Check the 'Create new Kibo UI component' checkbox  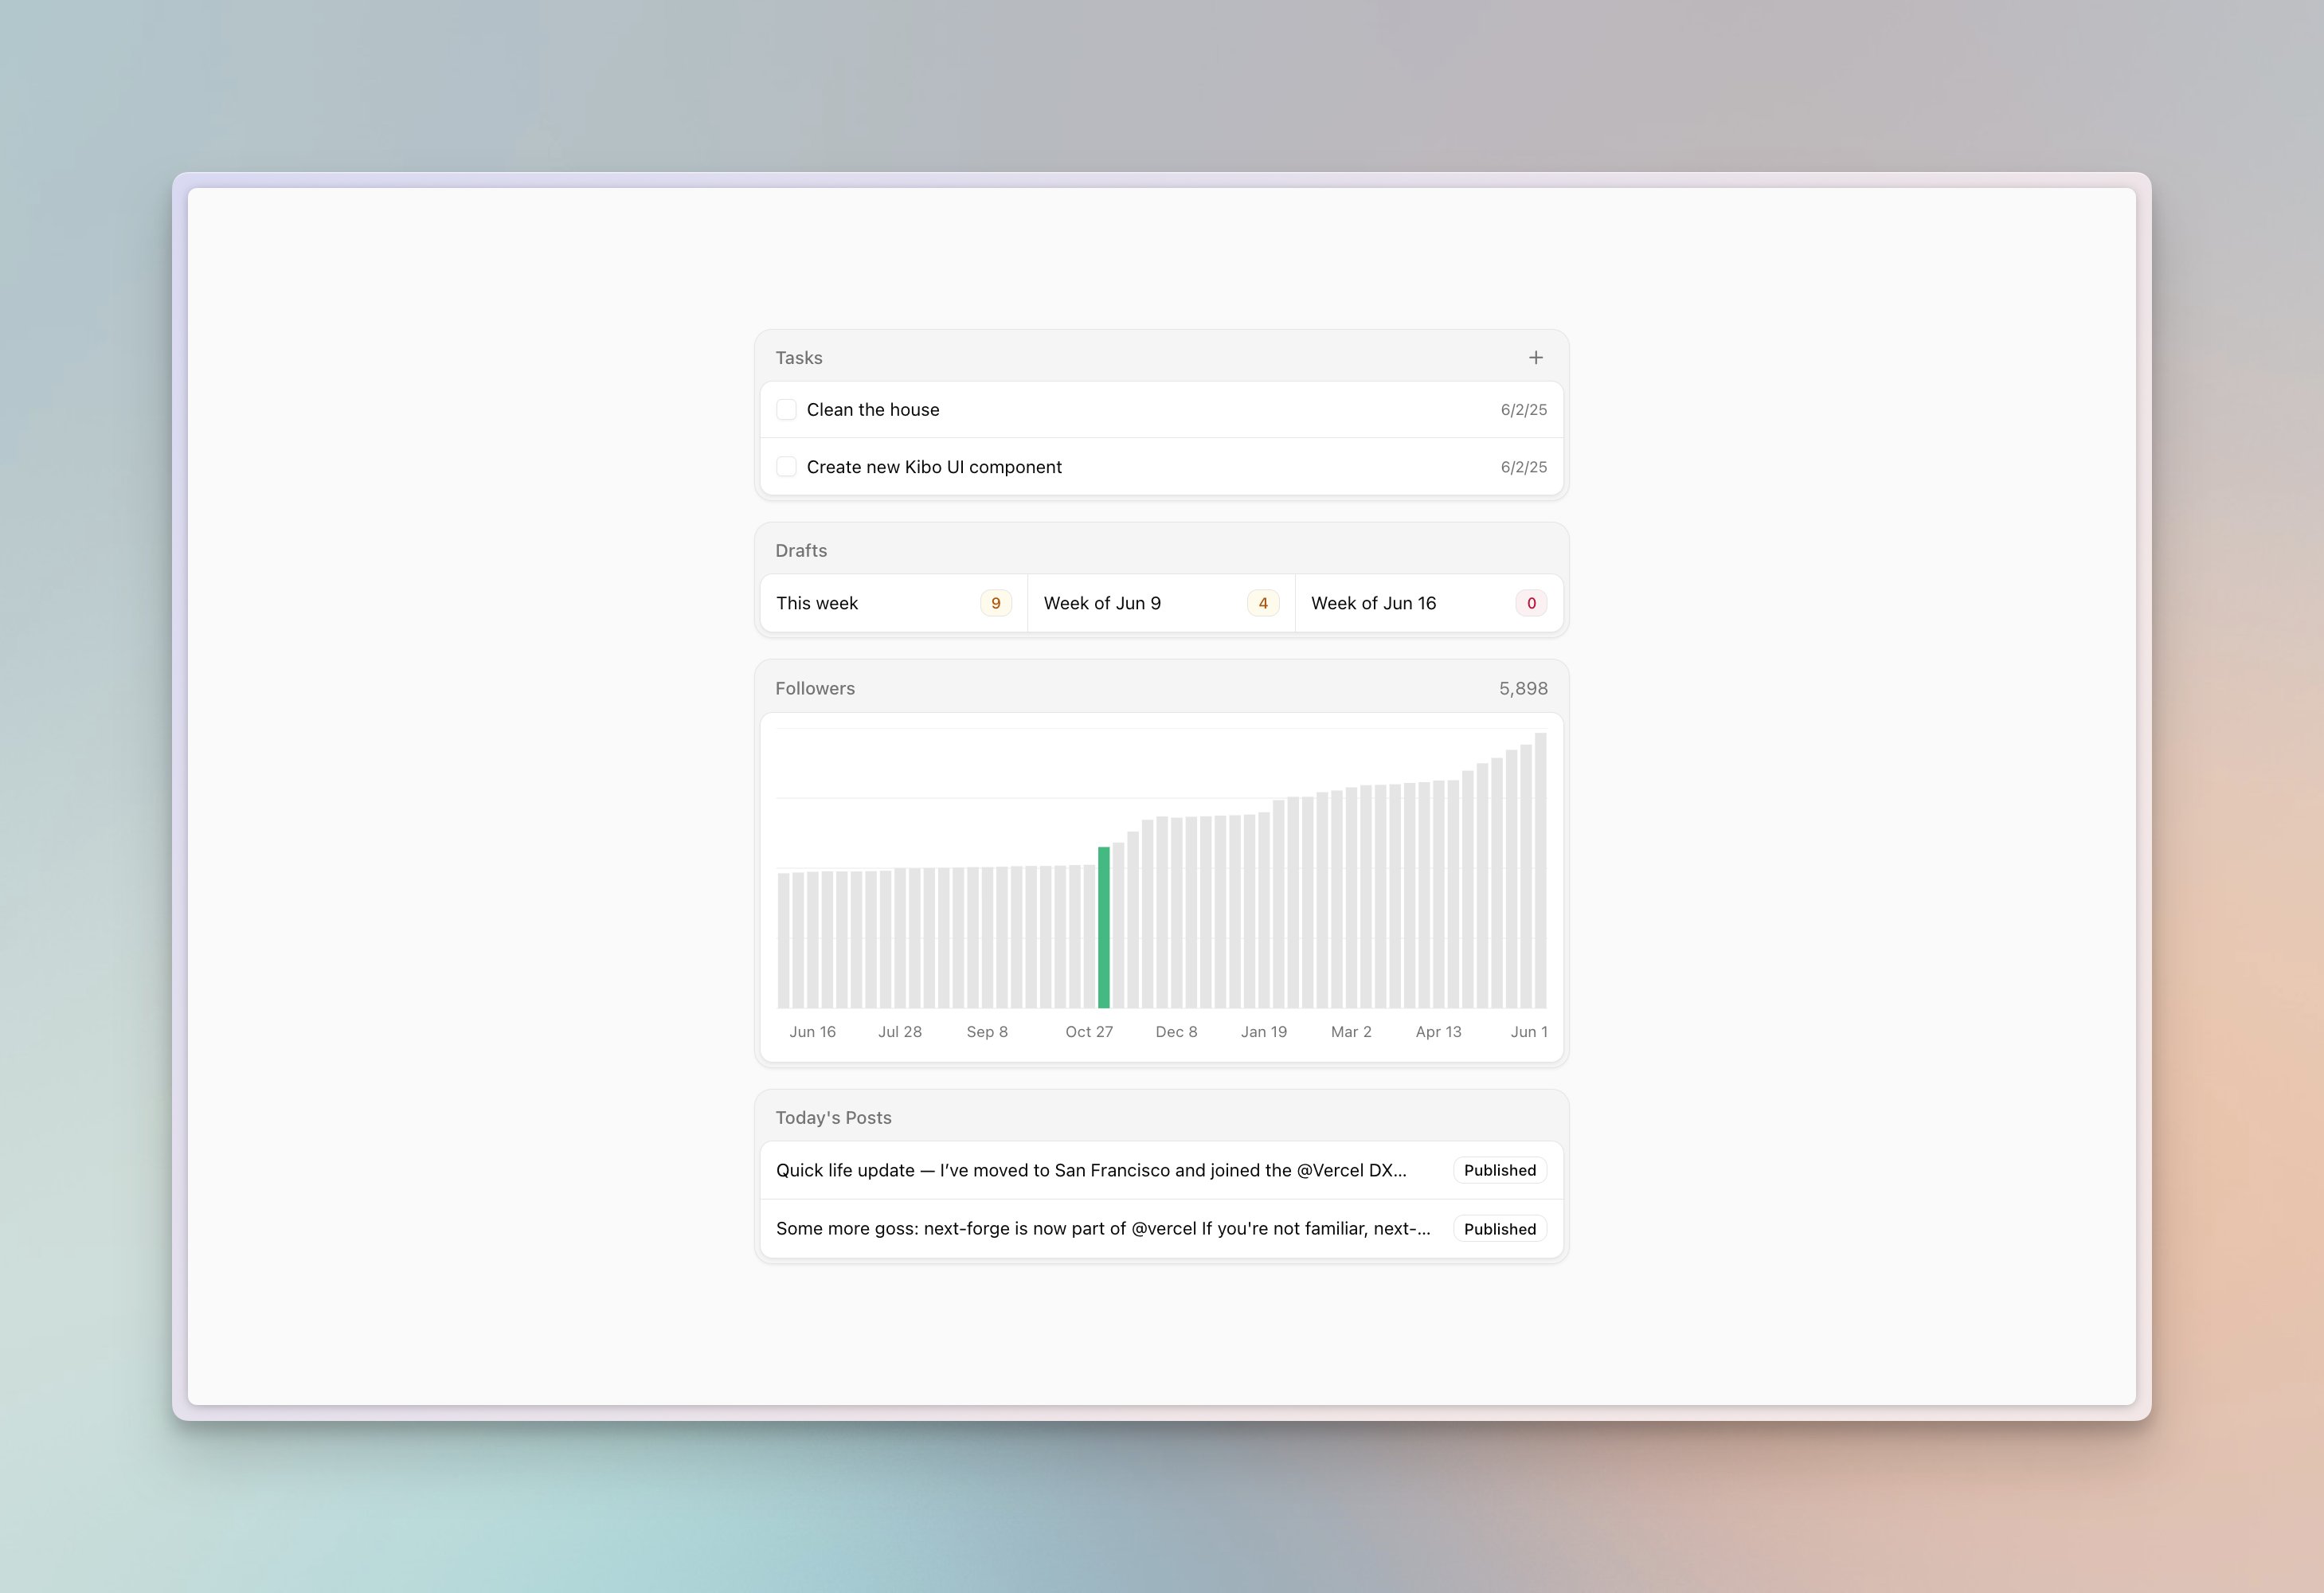click(786, 467)
